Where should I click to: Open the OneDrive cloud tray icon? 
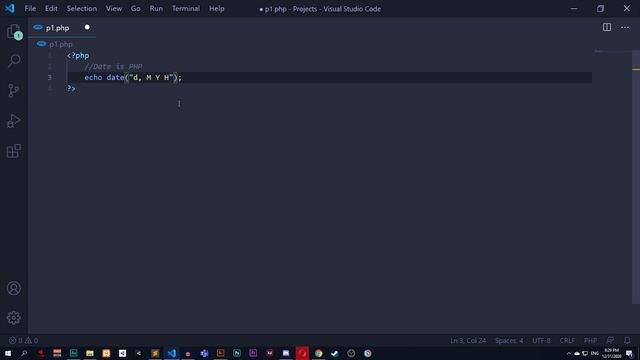click(577, 353)
